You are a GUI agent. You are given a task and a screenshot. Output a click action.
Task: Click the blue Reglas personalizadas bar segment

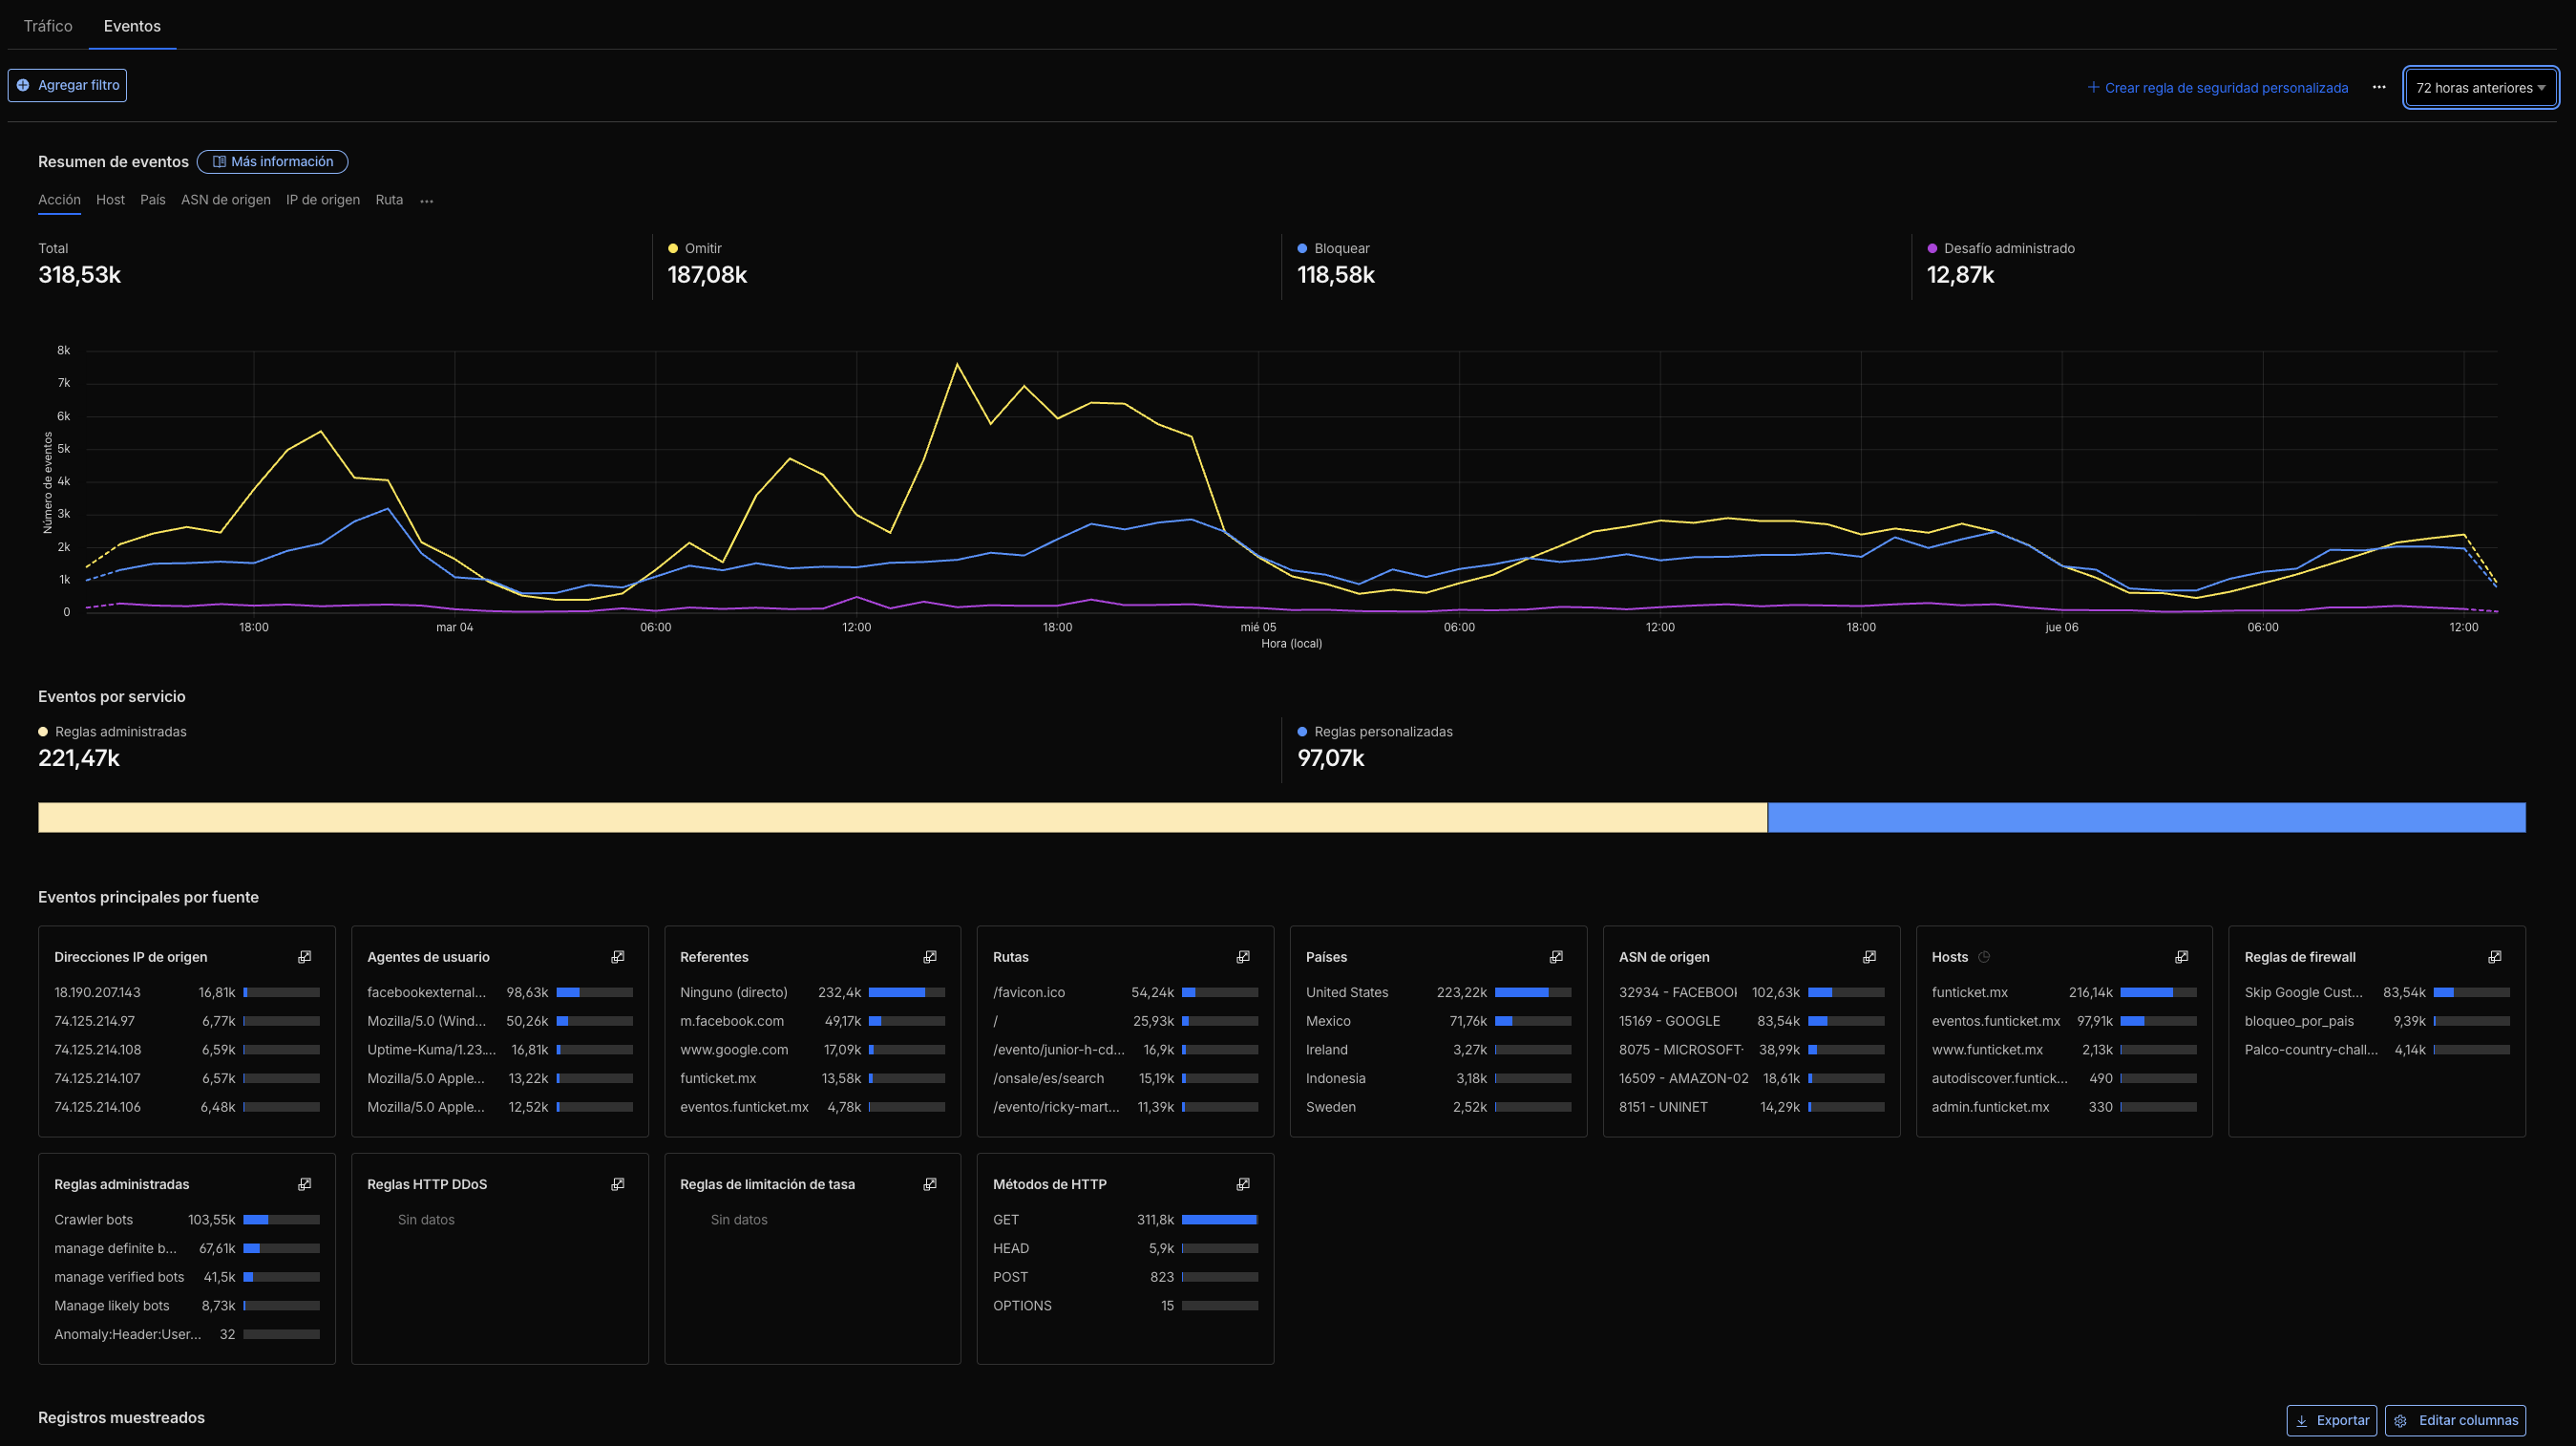2150,817
